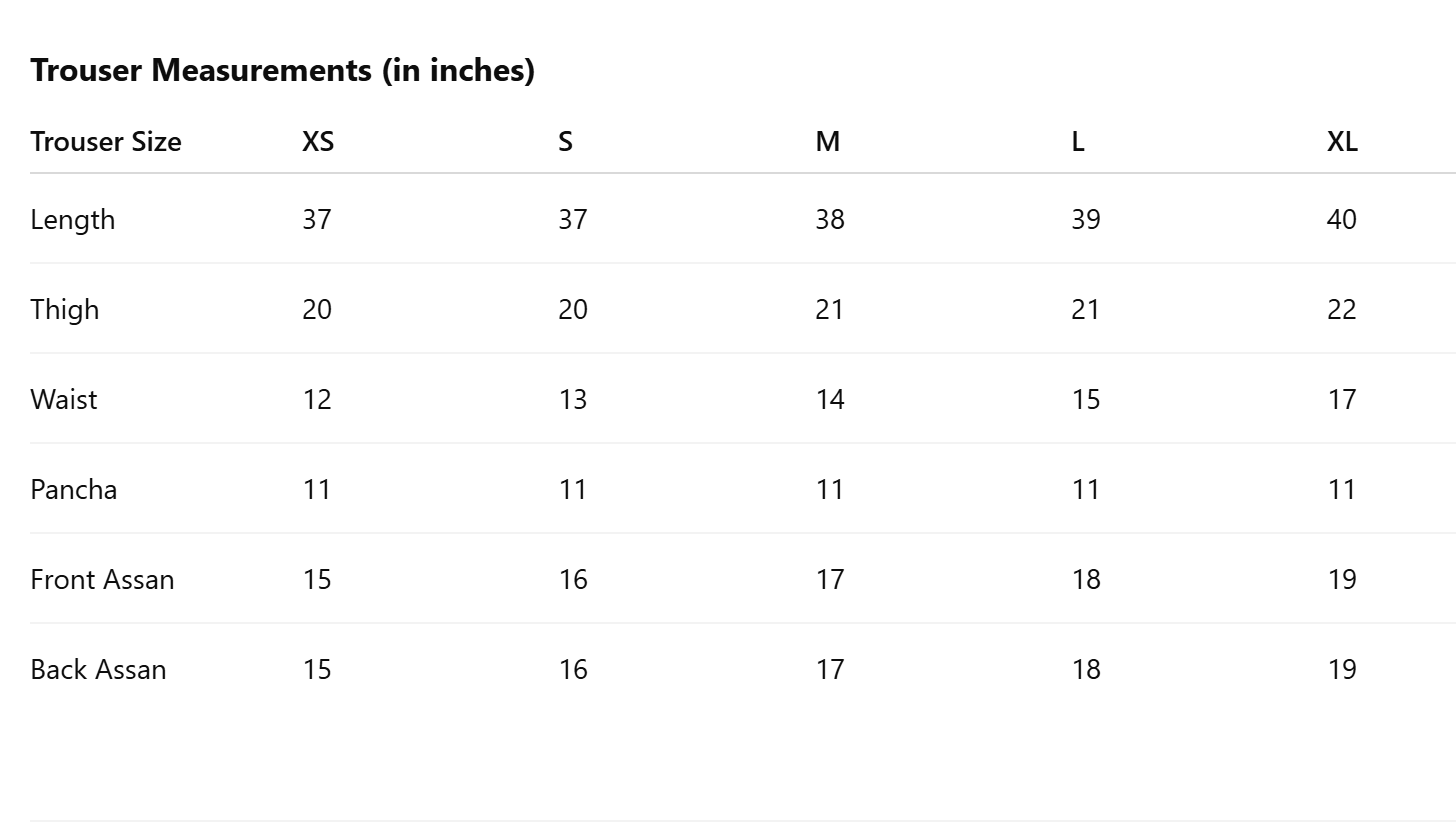Click the Trouser Size column header
The width and height of the screenshot is (1456, 834).
coord(105,142)
